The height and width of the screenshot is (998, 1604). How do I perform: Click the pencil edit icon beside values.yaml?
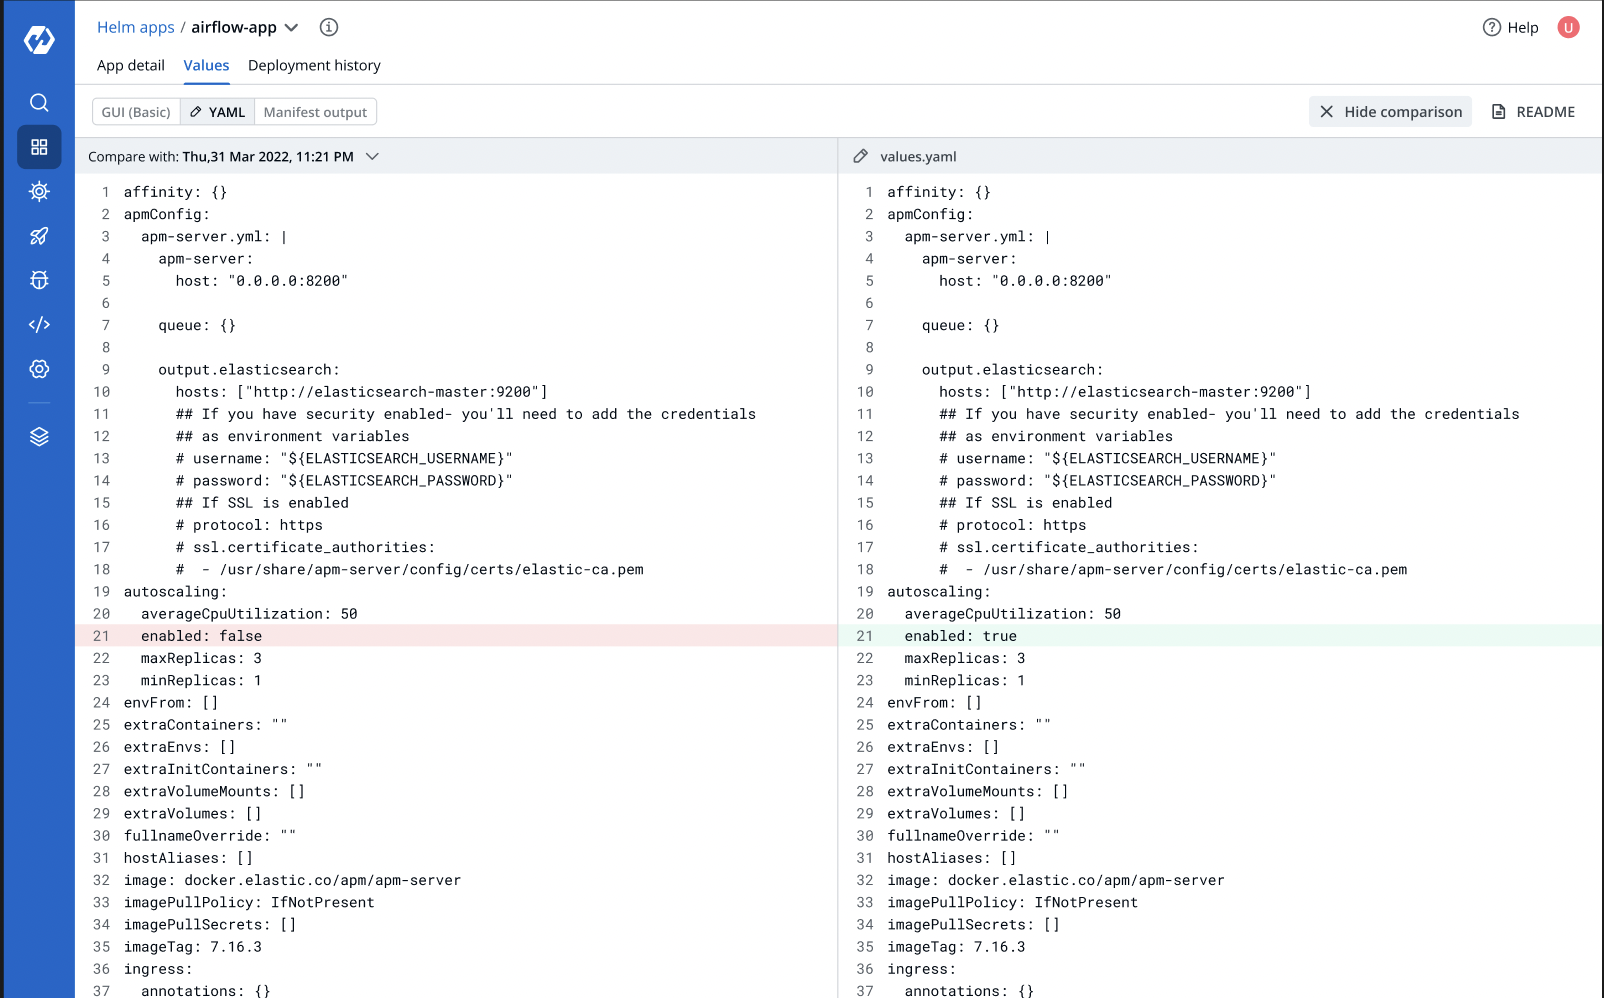tap(860, 156)
